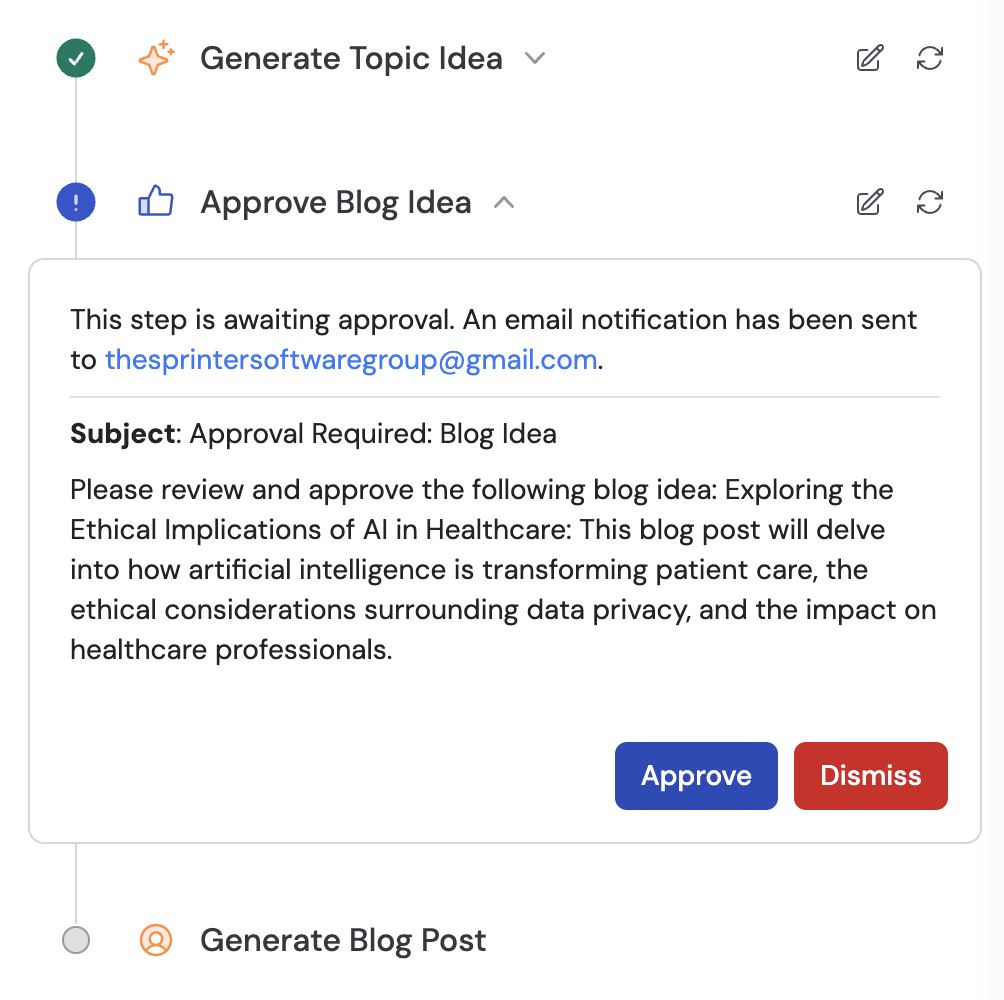Click the thumbs-up icon on Approve Blog Idea
This screenshot has height=1000, width=1004.
pyautogui.click(x=156, y=202)
